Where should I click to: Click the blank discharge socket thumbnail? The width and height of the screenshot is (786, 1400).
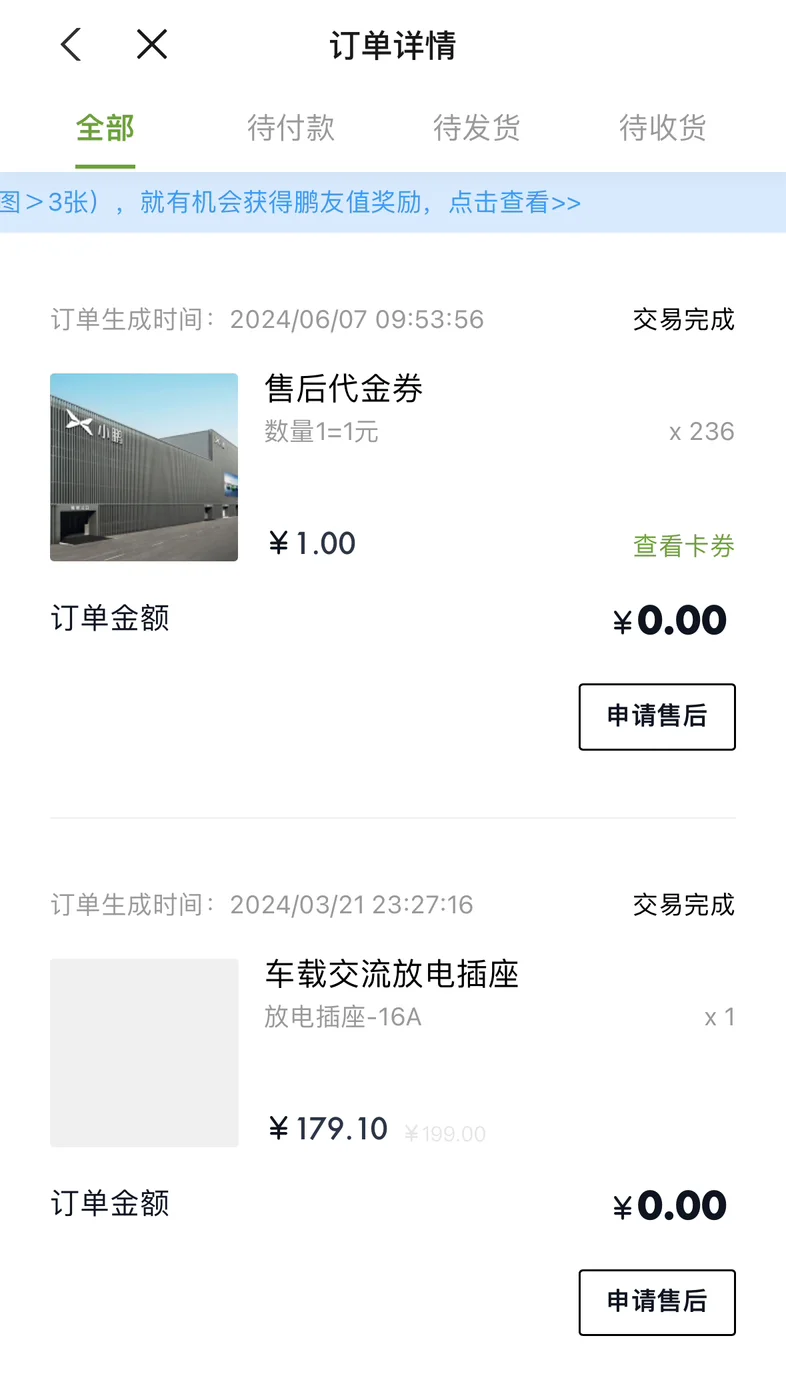[x=144, y=1052]
